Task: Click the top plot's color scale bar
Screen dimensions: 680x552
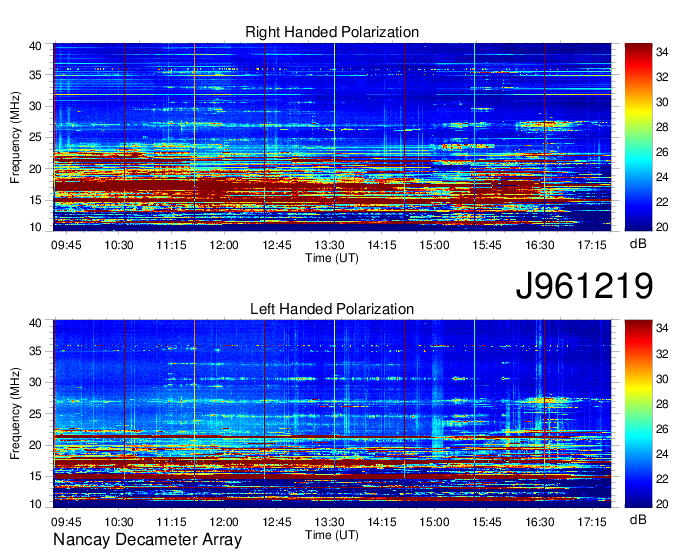Action: [x=638, y=137]
